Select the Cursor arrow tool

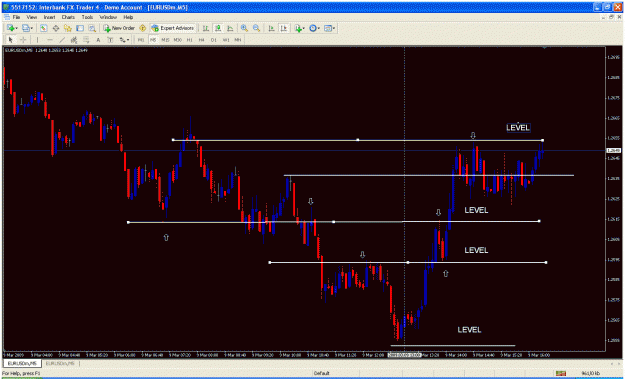tap(11, 40)
